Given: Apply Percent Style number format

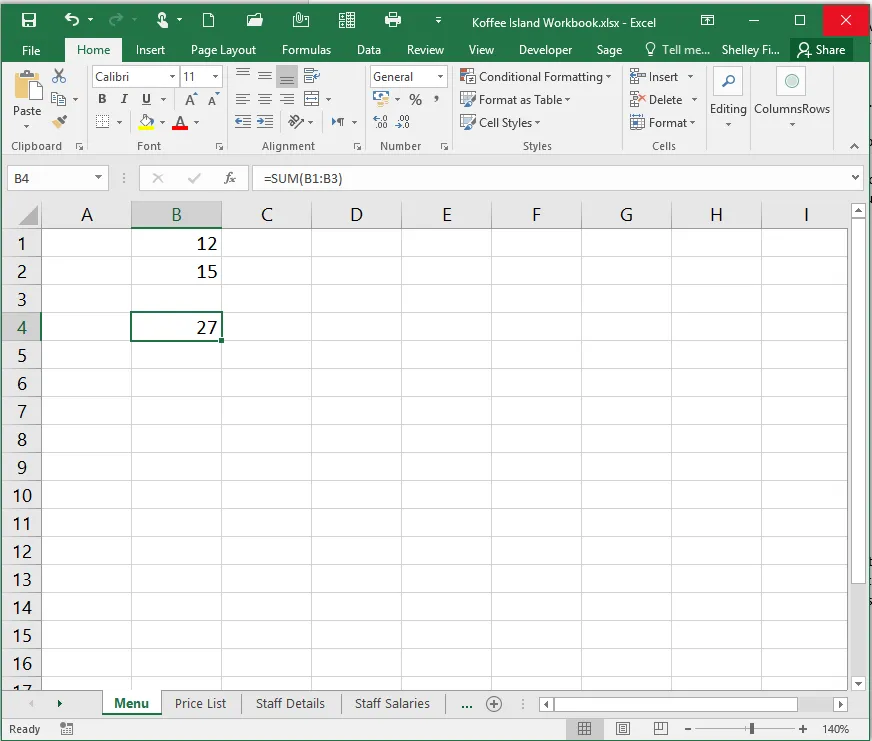Looking at the screenshot, I should tap(415, 100).
